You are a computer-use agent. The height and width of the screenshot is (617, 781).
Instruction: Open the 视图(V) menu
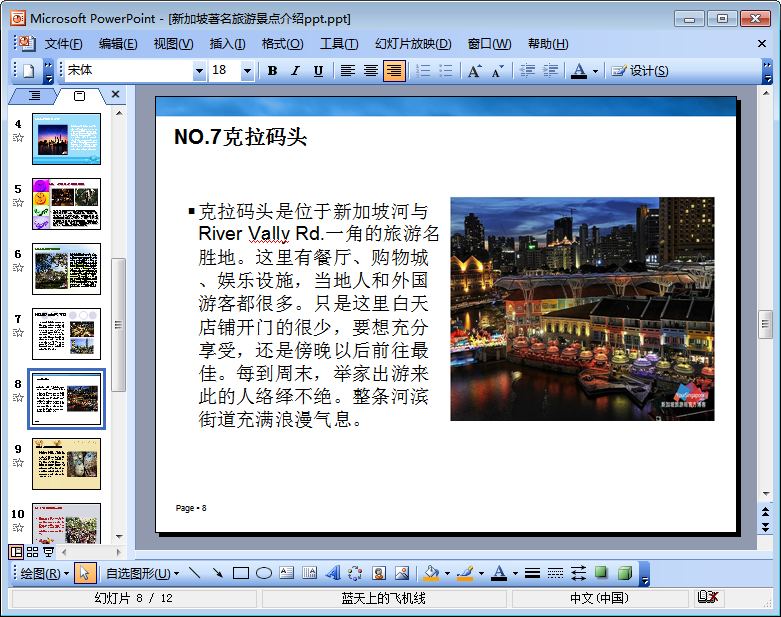coord(173,44)
